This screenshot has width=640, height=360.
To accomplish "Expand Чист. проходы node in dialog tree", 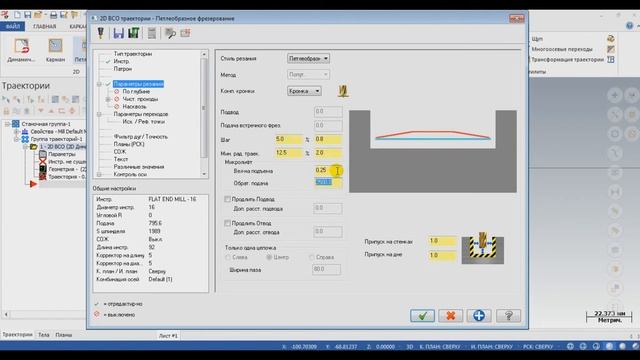I will click(x=108, y=99).
